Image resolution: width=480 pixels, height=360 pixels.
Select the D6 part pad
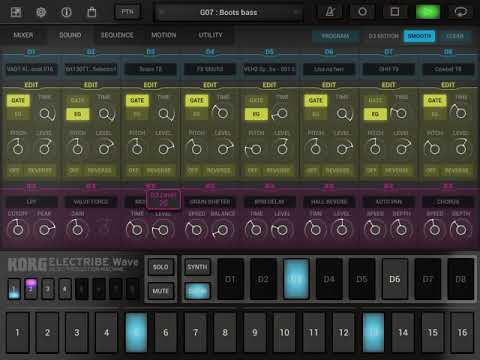click(395, 279)
